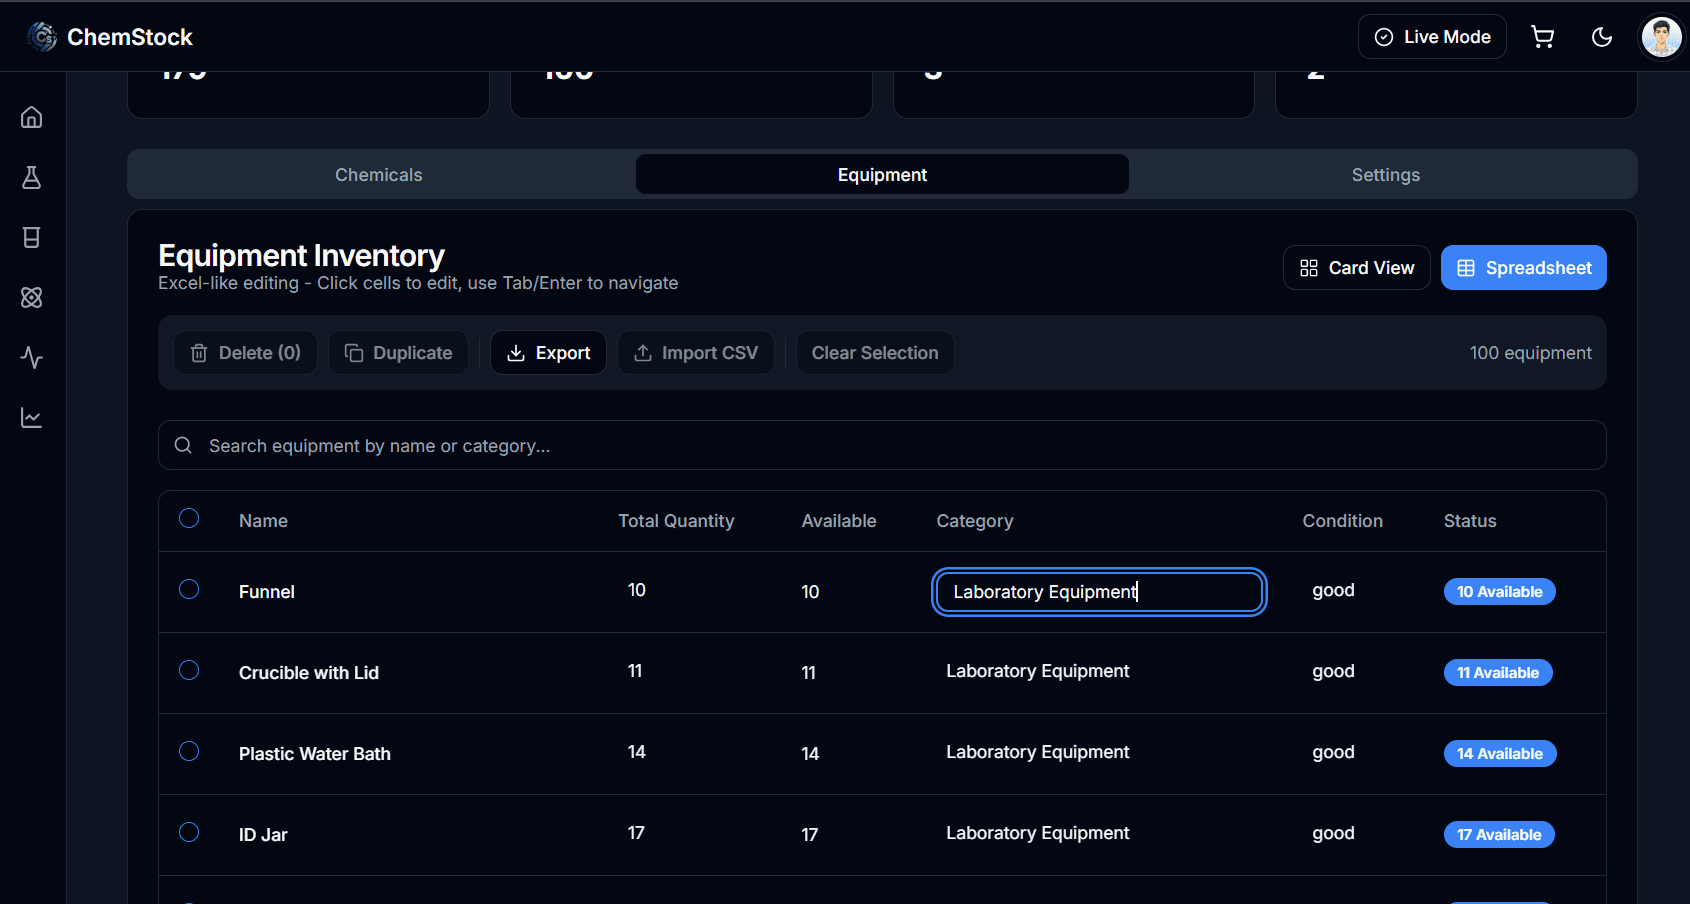Click the 14 Available status badge

pos(1500,754)
